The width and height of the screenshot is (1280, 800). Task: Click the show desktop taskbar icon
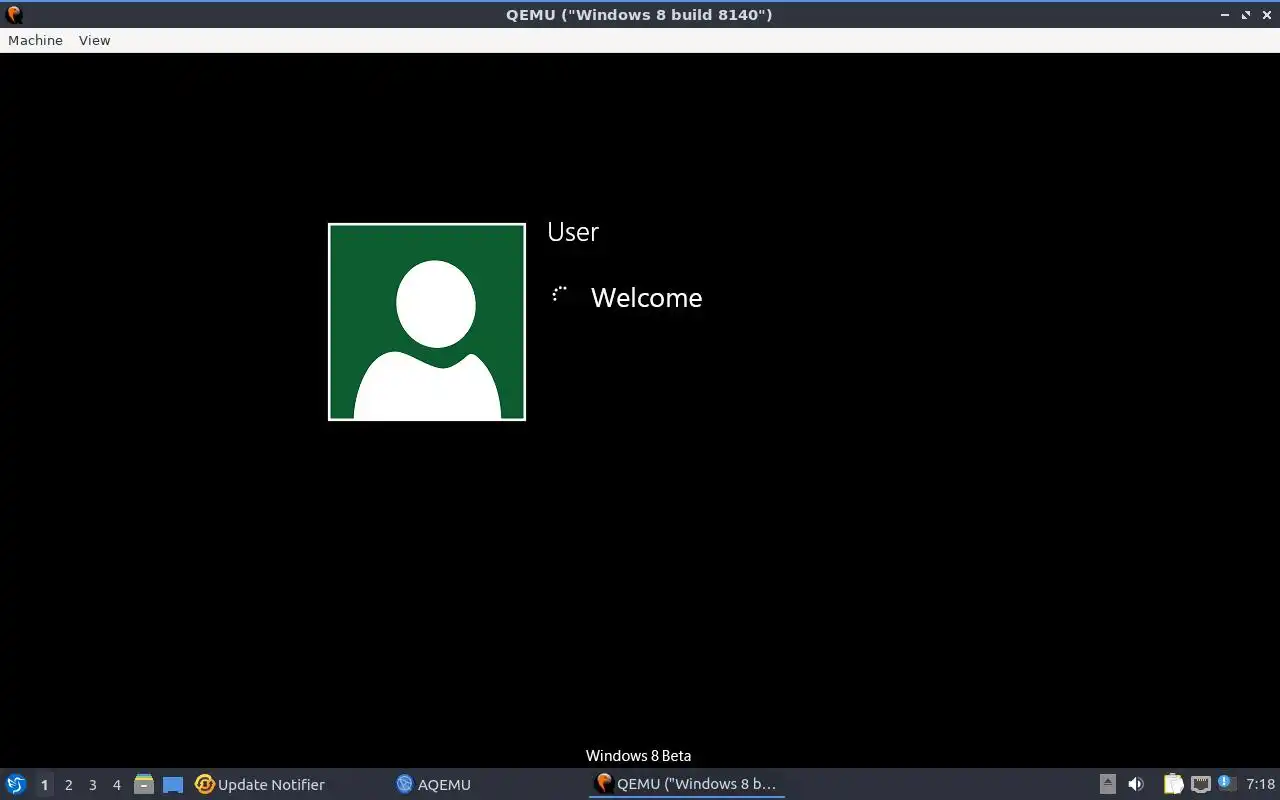pos(173,784)
